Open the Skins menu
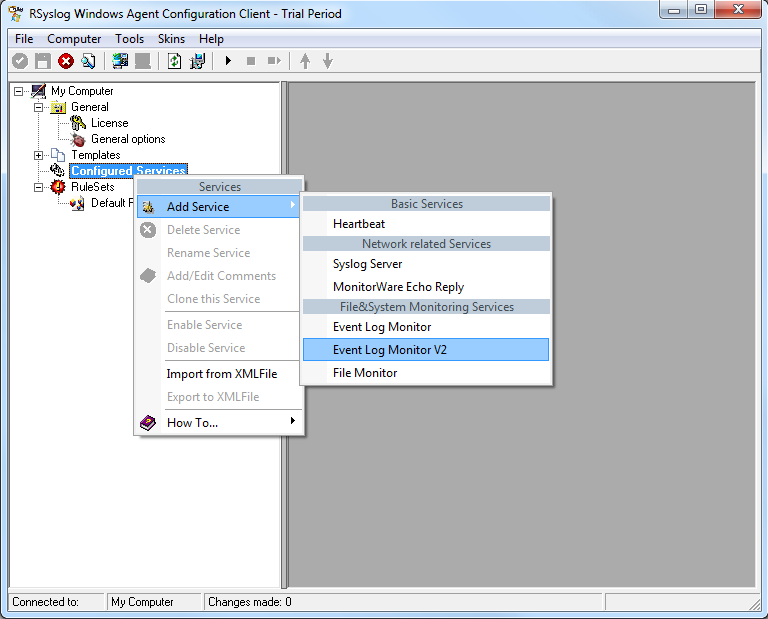Image resolution: width=768 pixels, height=619 pixels. tap(171, 39)
